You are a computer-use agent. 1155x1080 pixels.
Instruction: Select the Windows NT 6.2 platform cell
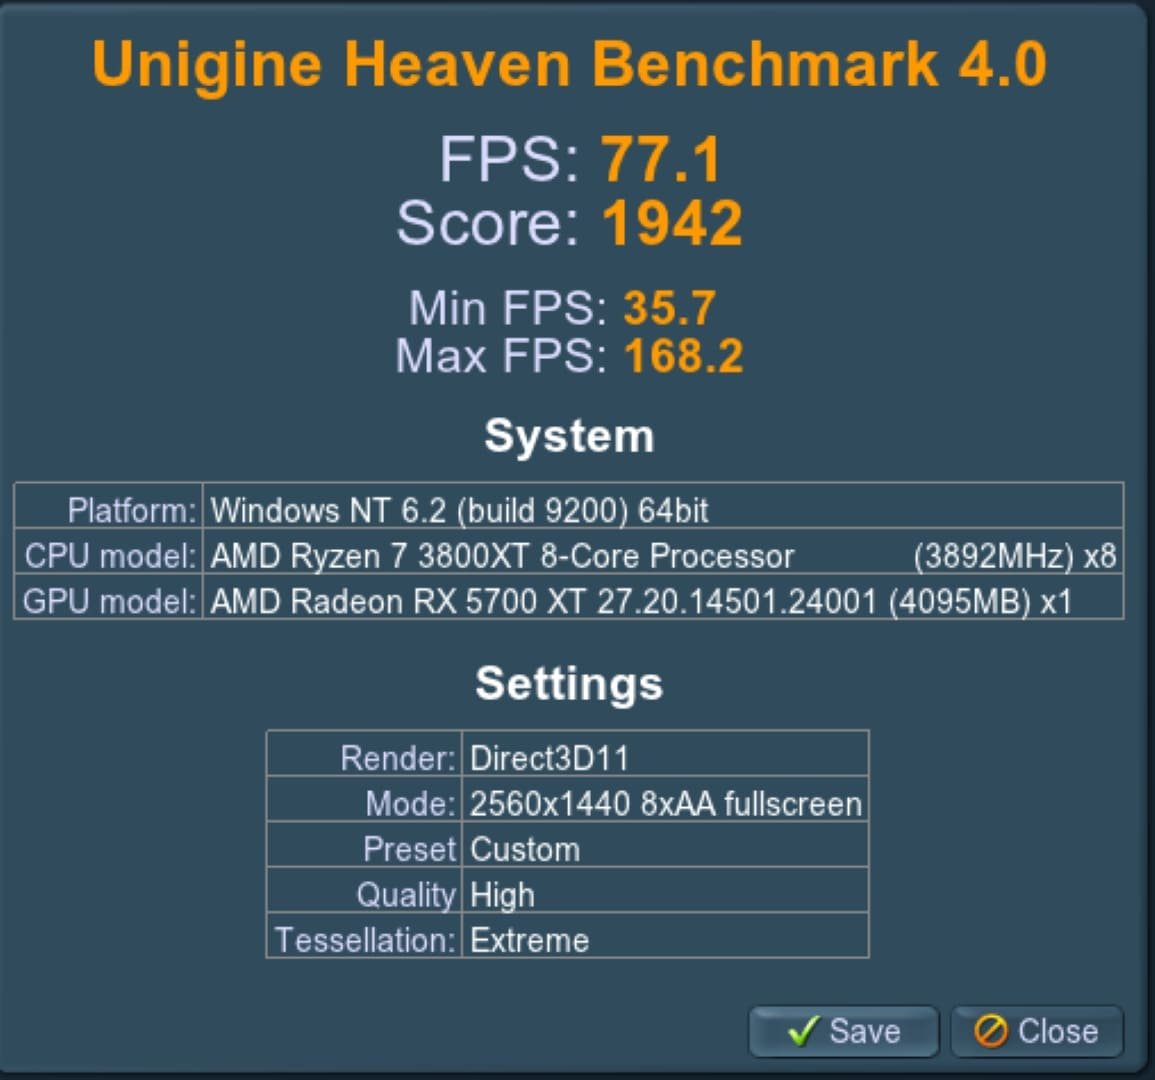(459, 510)
